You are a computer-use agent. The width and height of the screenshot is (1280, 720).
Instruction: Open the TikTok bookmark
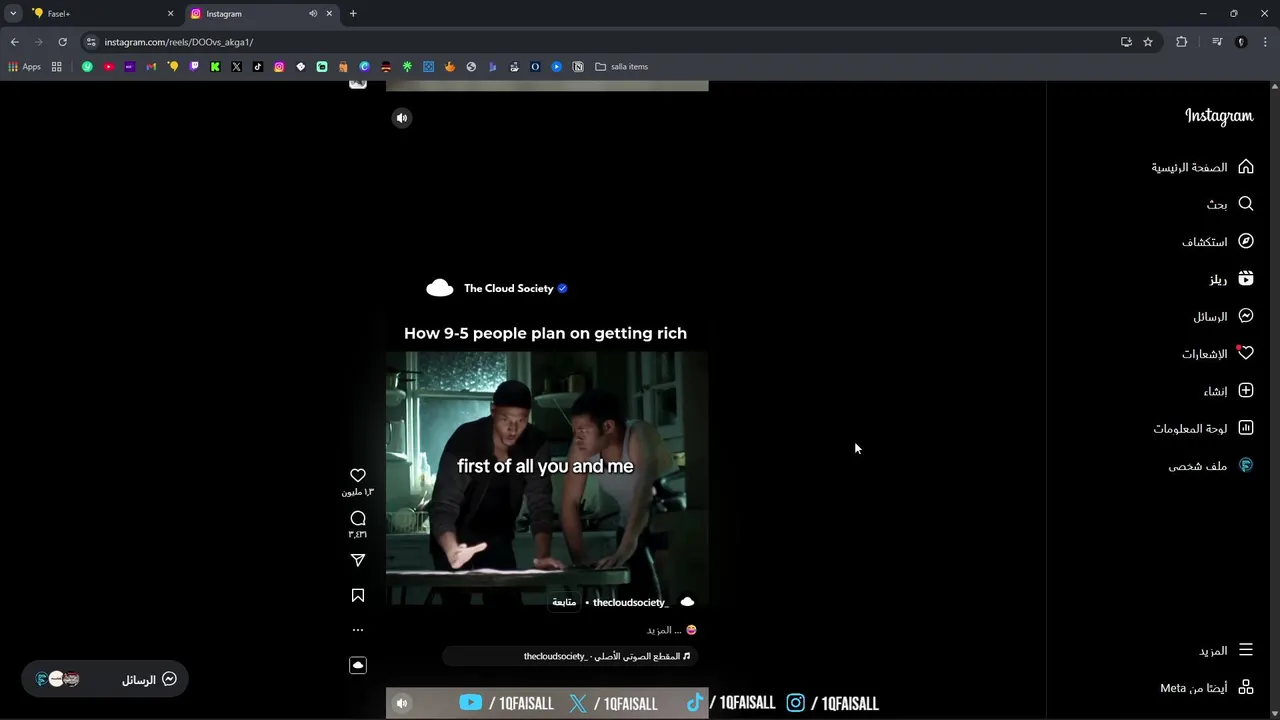258,67
